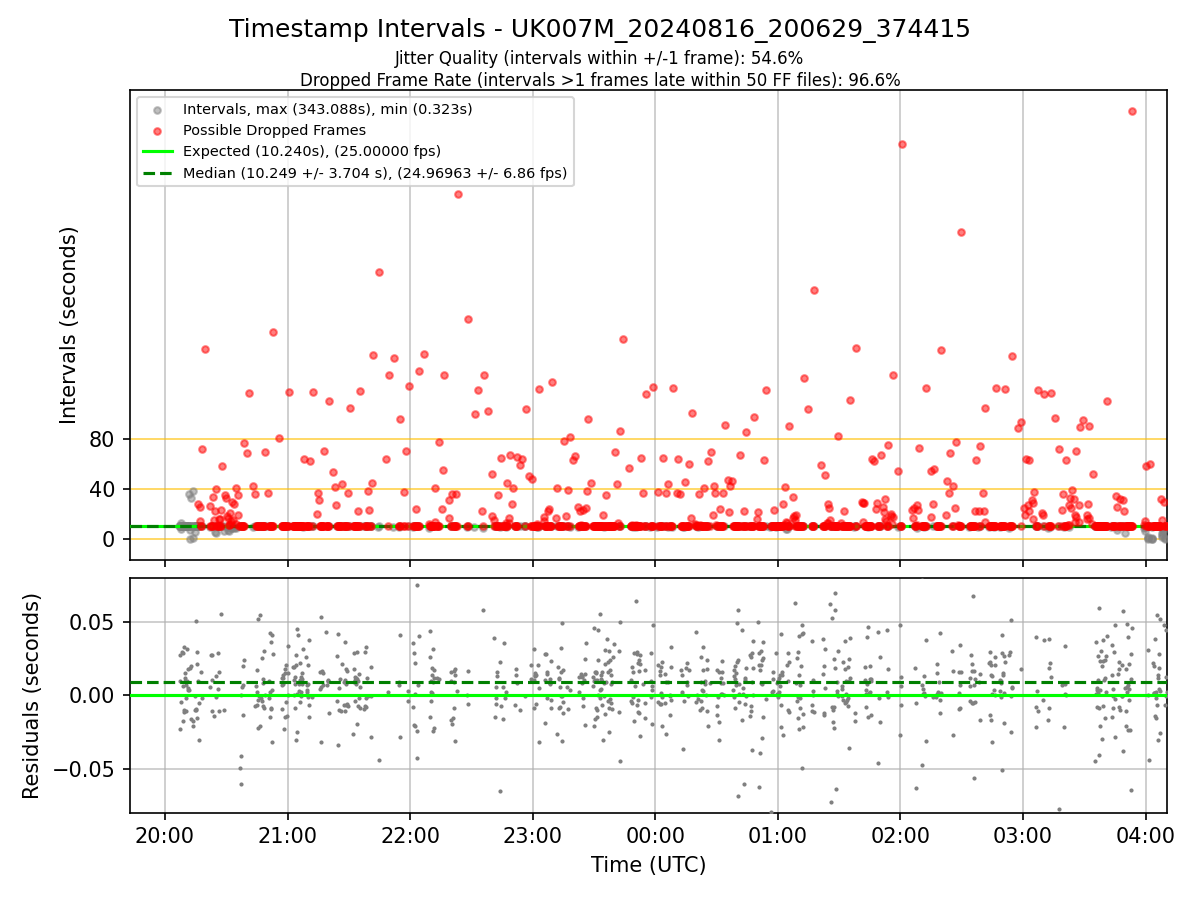Click the solid green line sample in legend
Viewport: 1200px width, 900px height.
(x=159, y=152)
